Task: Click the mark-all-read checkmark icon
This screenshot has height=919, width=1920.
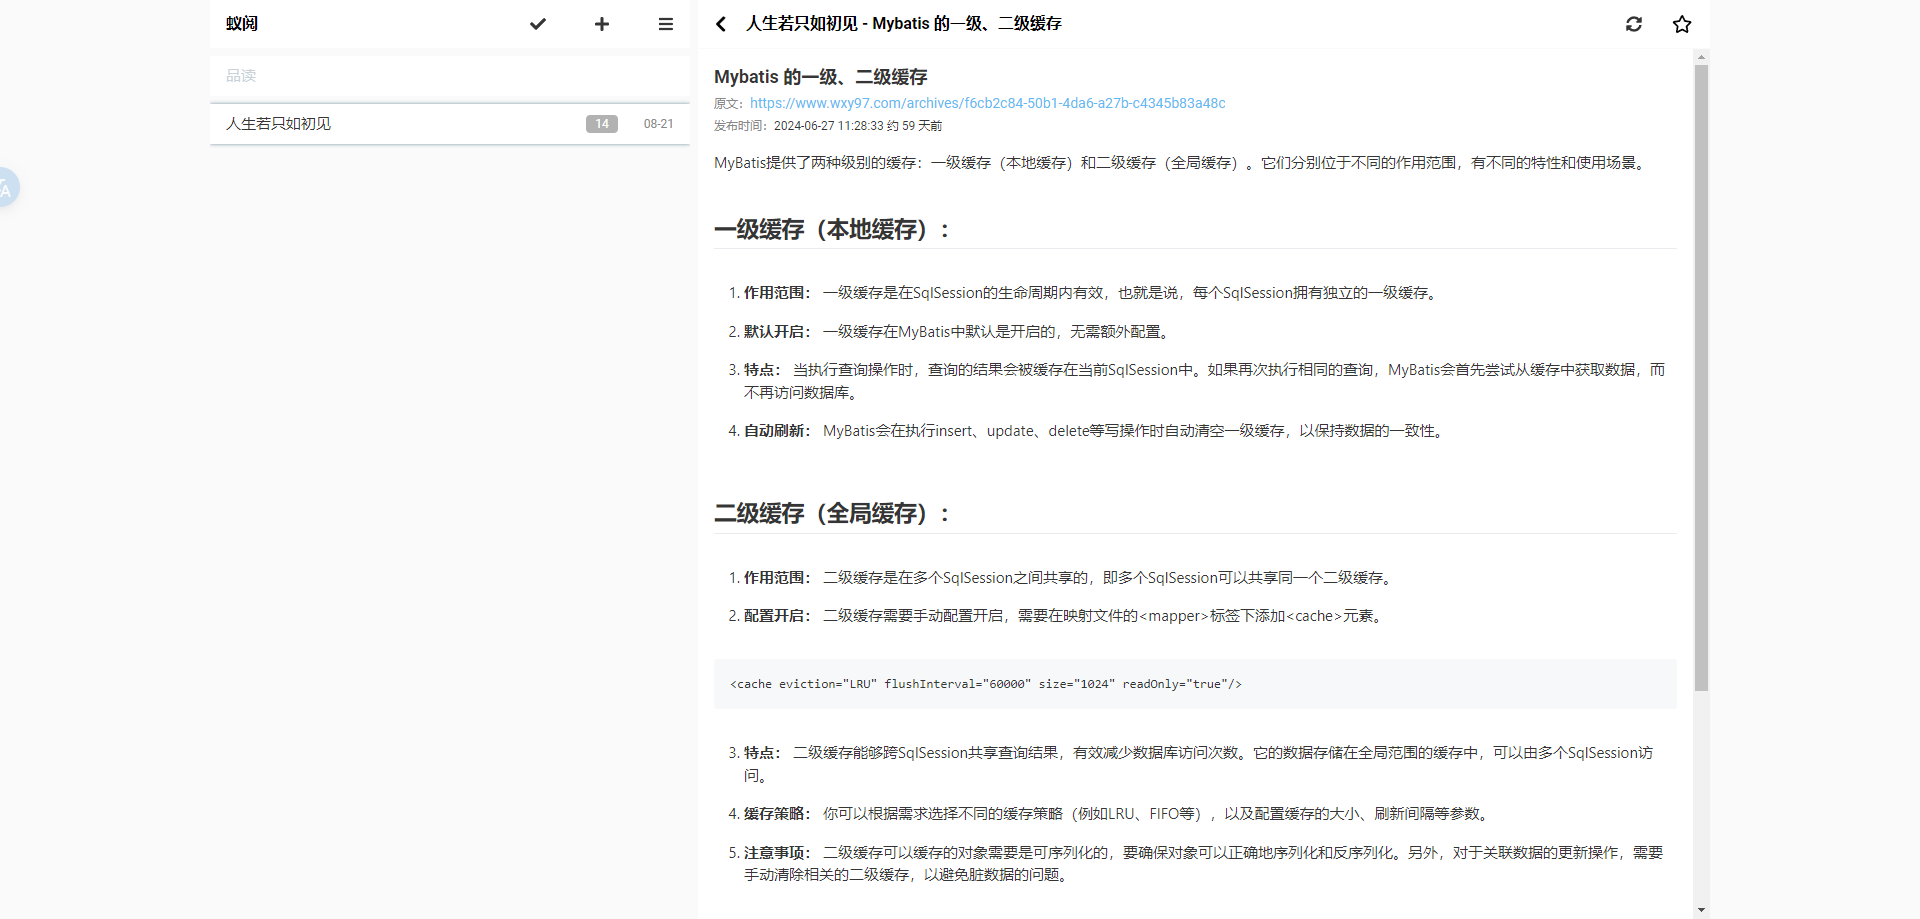Action: [x=538, y=24]
